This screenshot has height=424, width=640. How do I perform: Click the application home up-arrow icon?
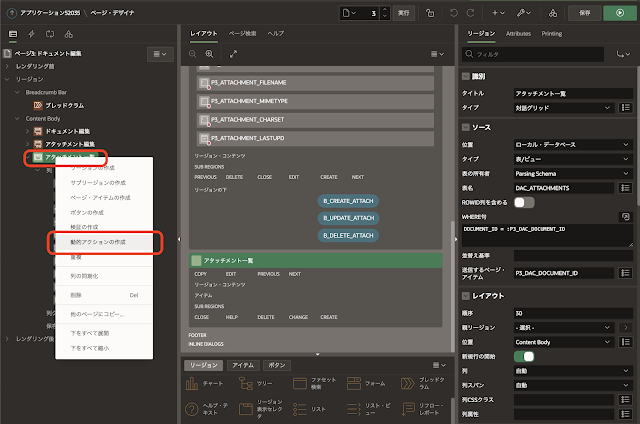click(12, 13)
